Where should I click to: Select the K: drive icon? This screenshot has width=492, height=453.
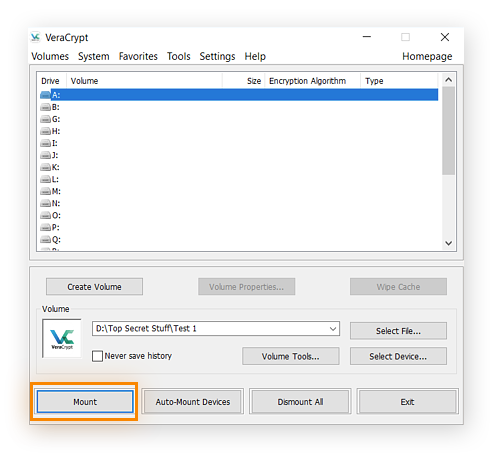45,167
